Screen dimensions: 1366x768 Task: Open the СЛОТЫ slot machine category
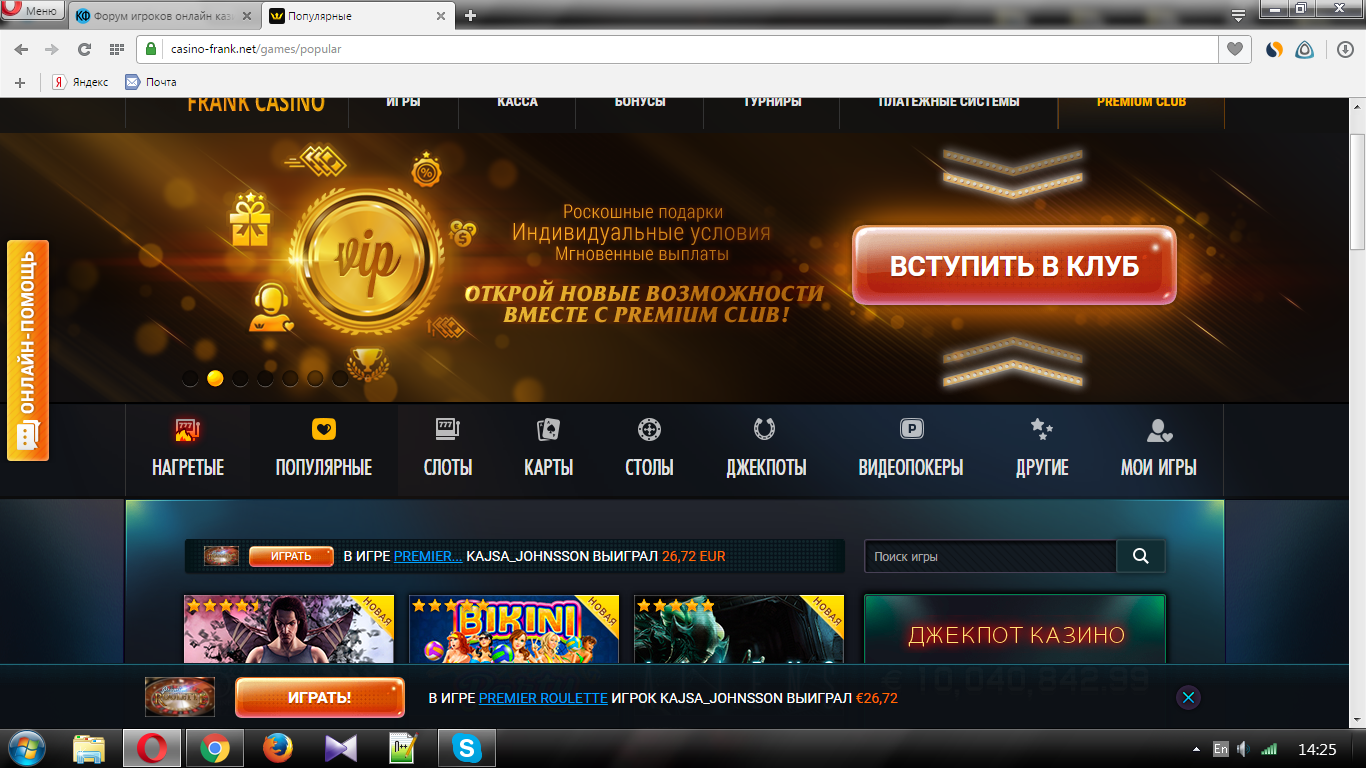tap(448, 450)
